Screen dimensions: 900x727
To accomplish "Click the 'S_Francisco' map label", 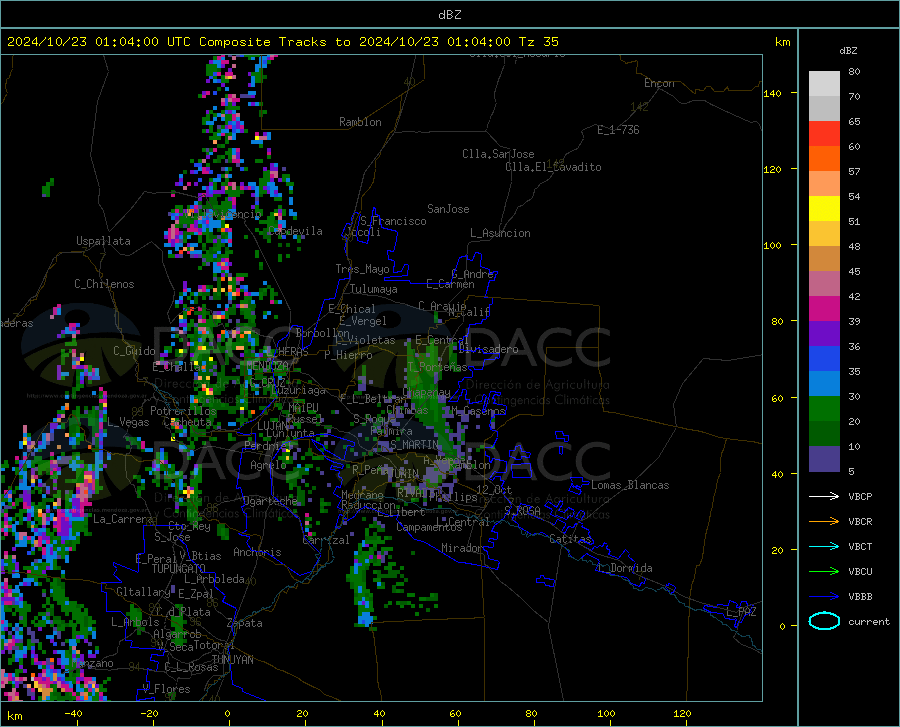I will (x=393, y=221).
